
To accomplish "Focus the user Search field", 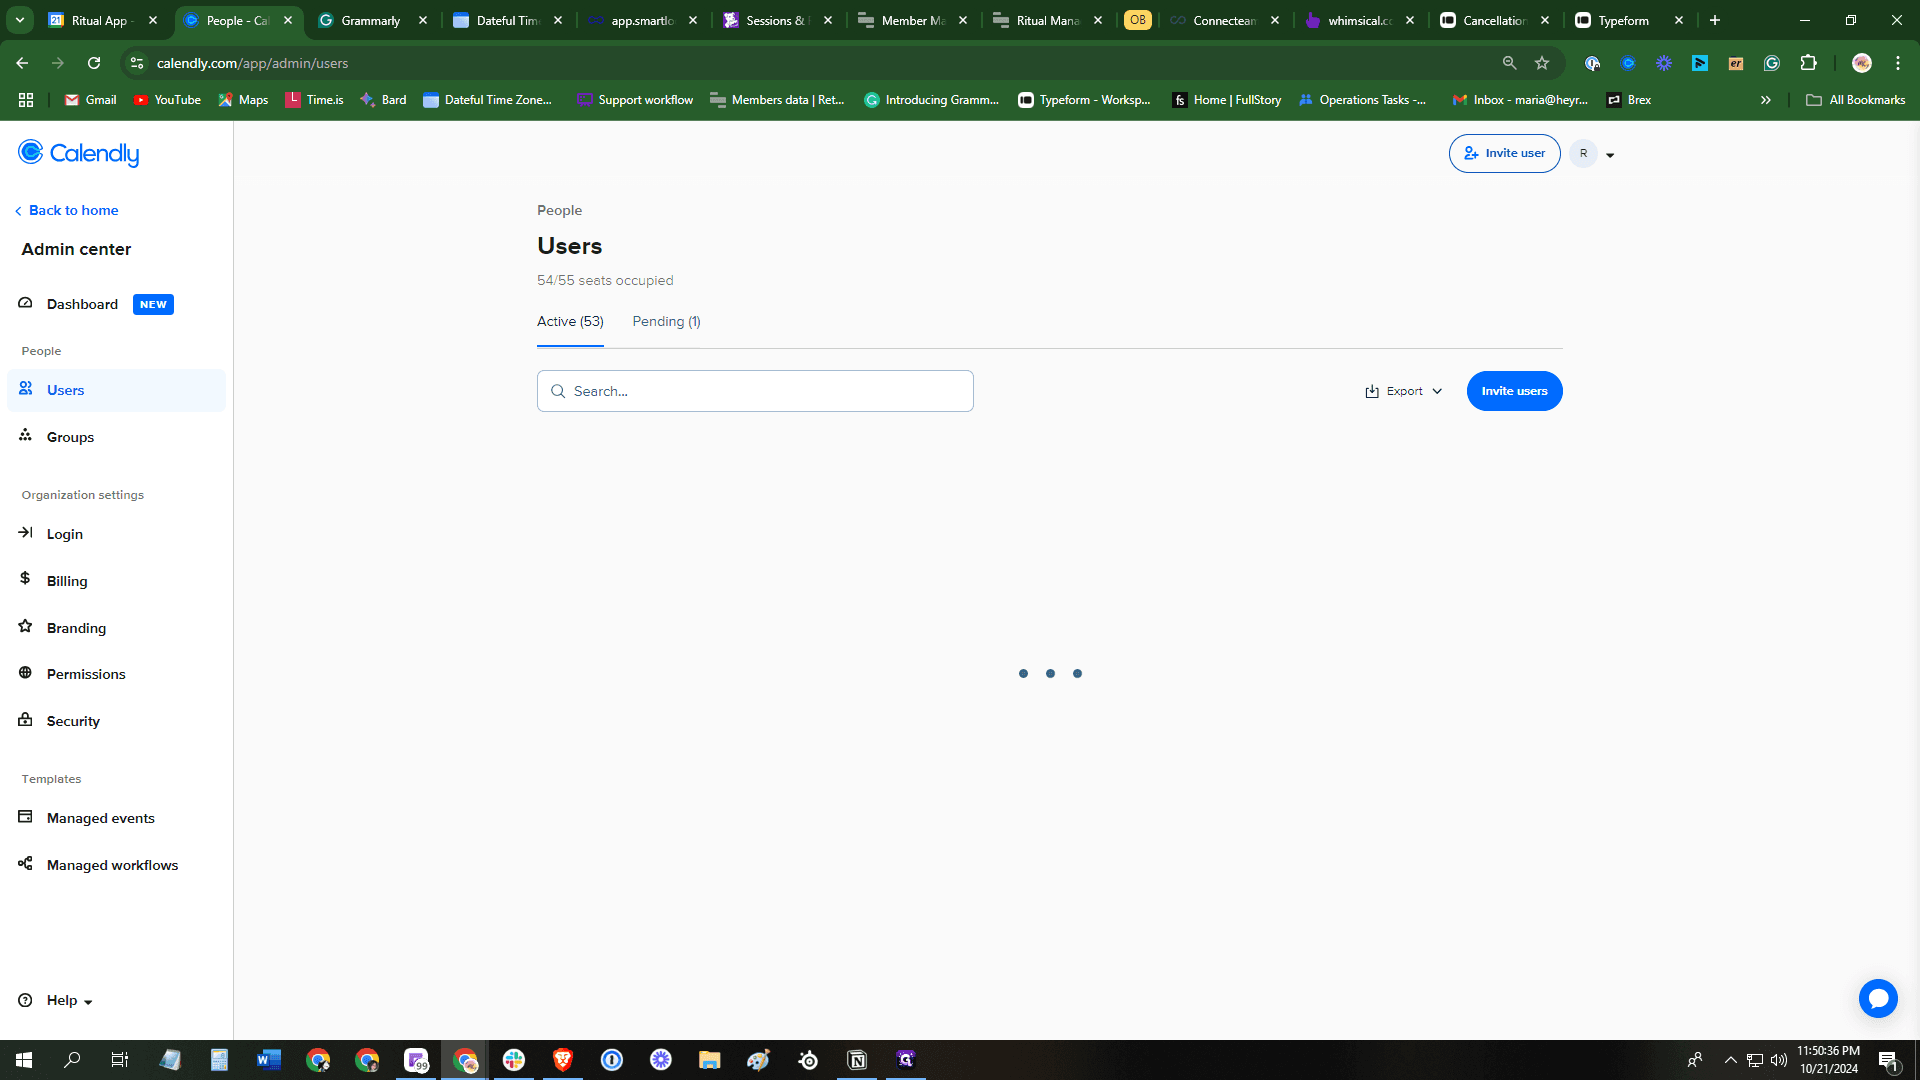I will point(755,391).
